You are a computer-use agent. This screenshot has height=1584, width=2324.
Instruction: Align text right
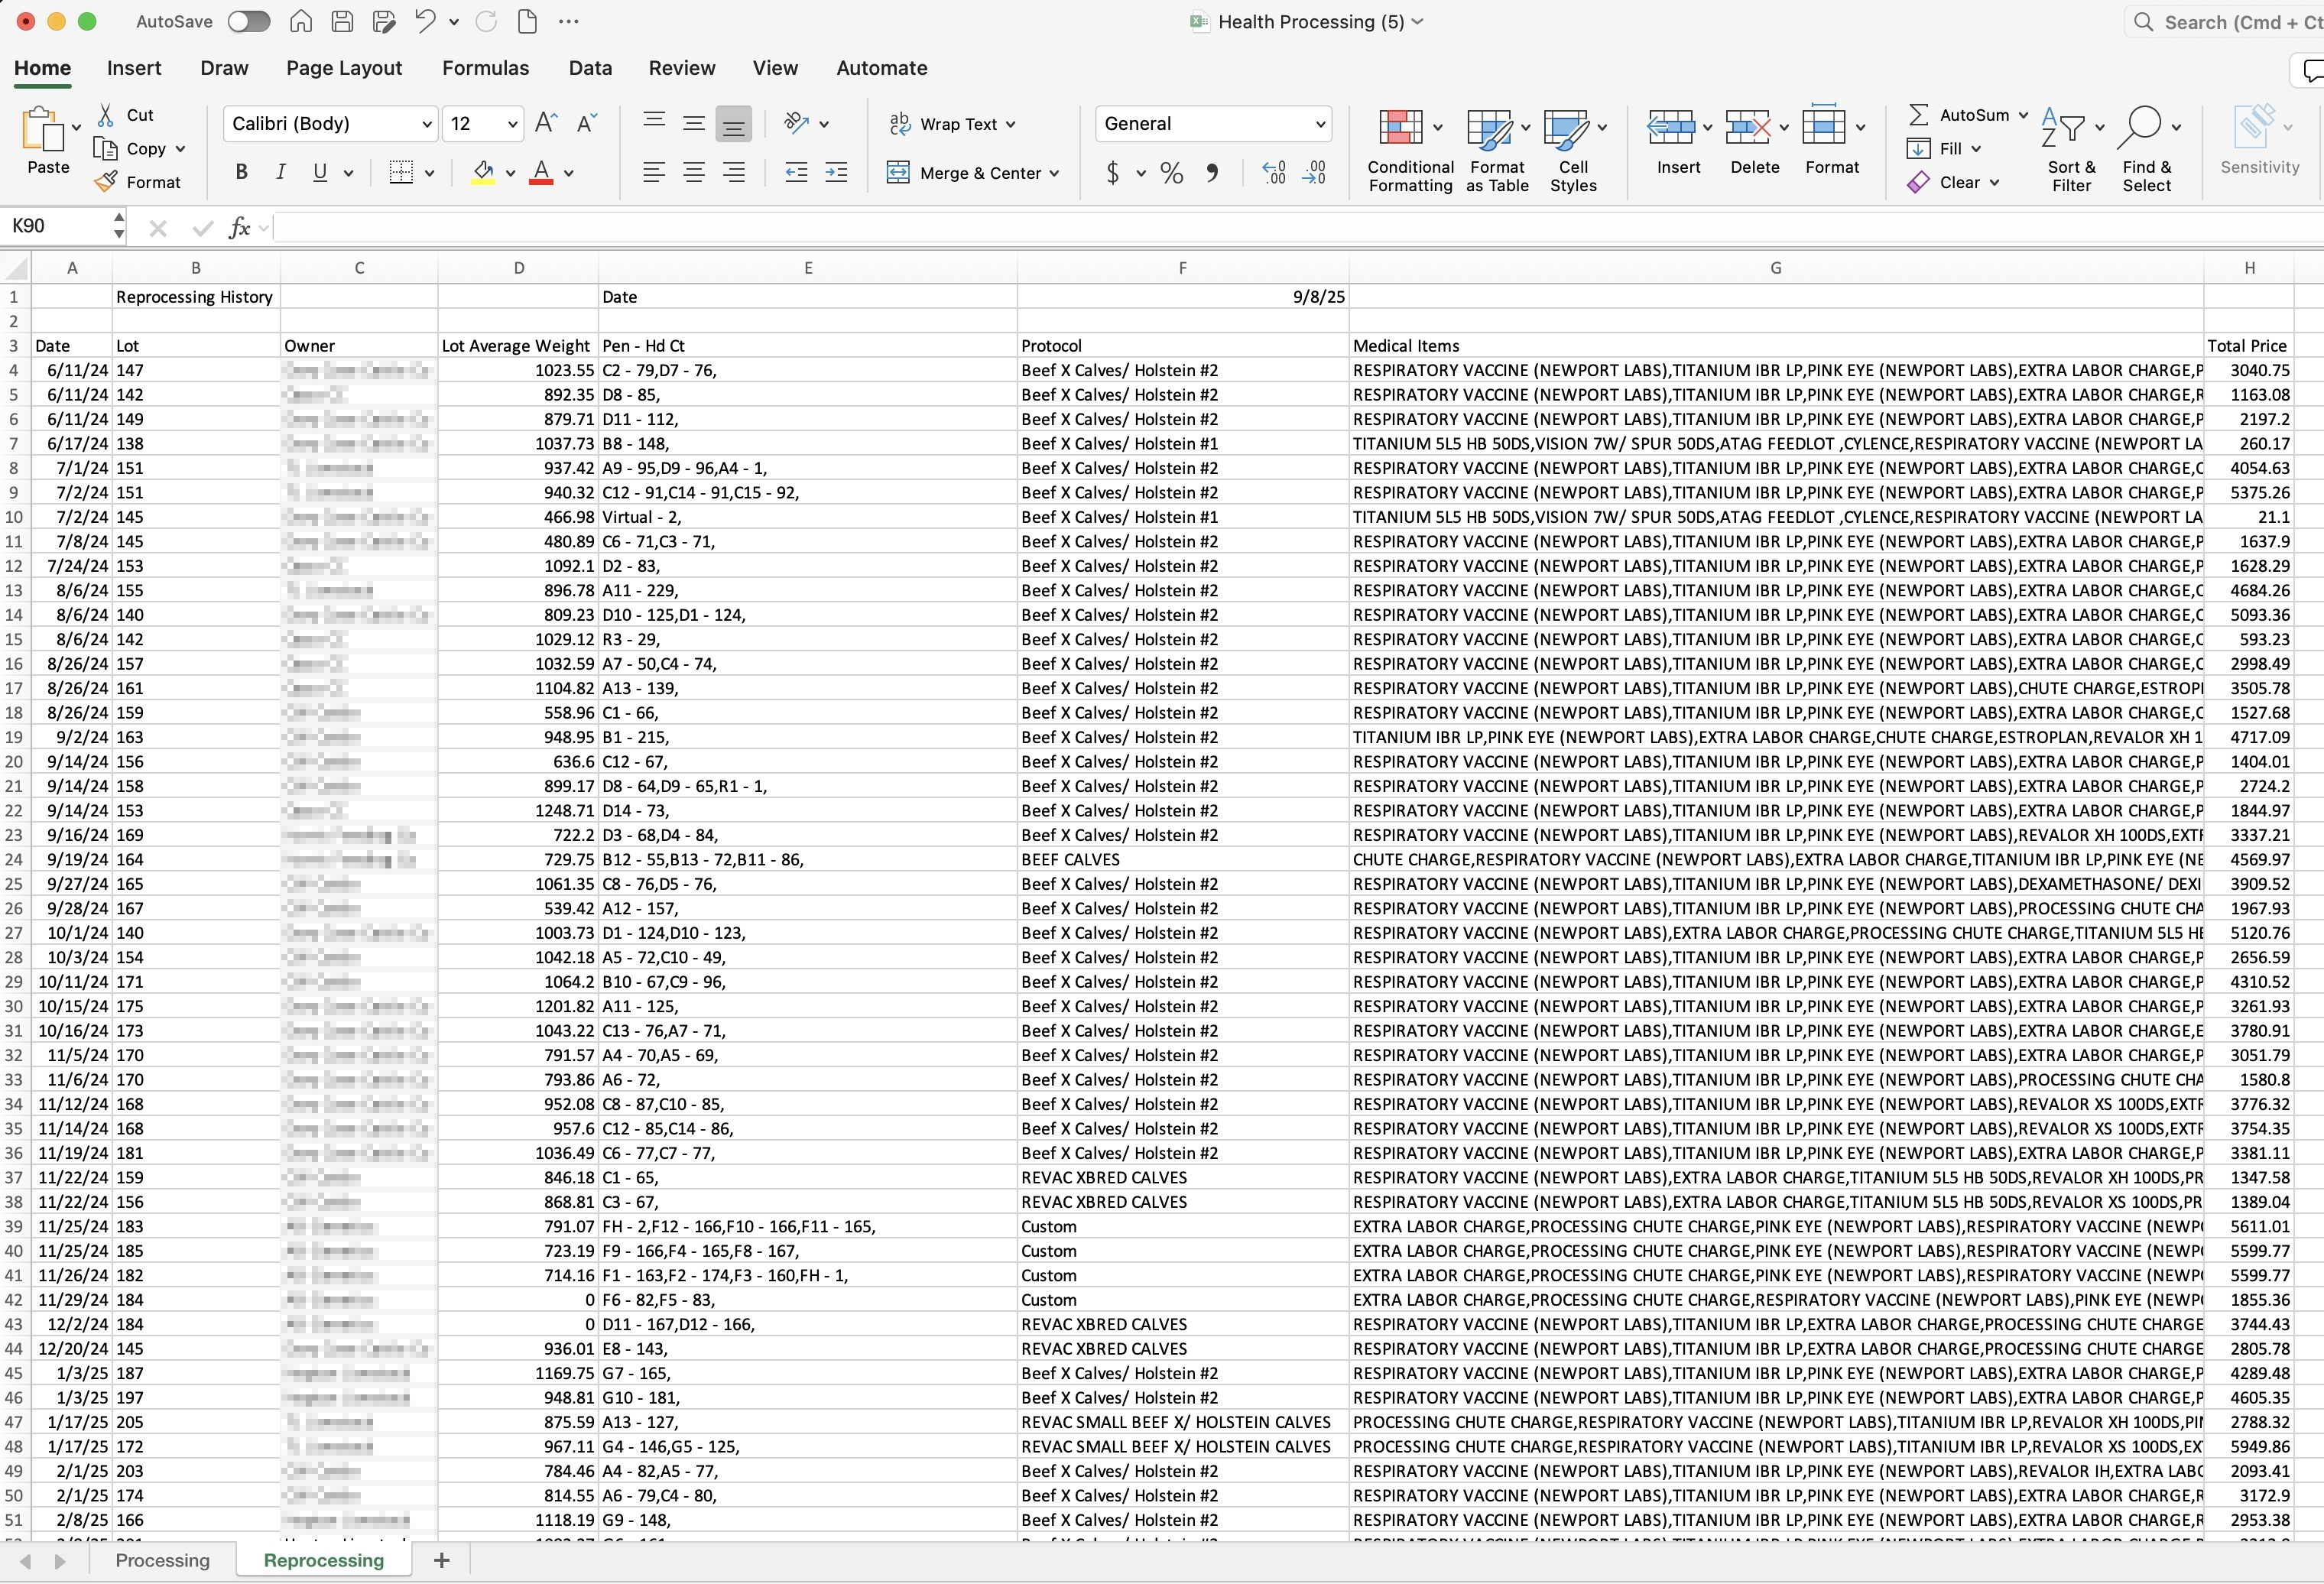(x=734, y=172)
